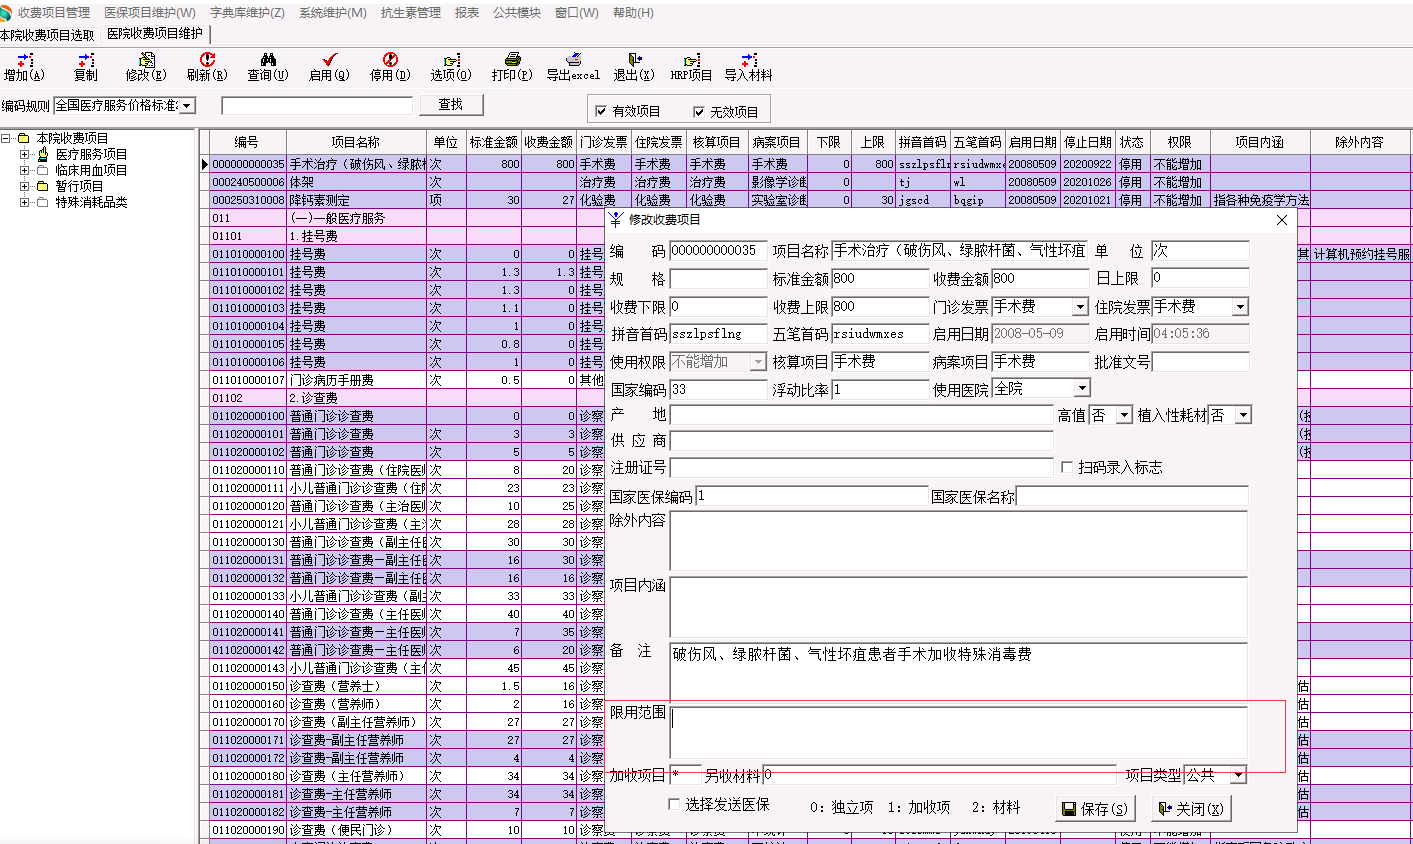
Task: Open the 抗生素管理 menu
Action: tap(411, 13)
